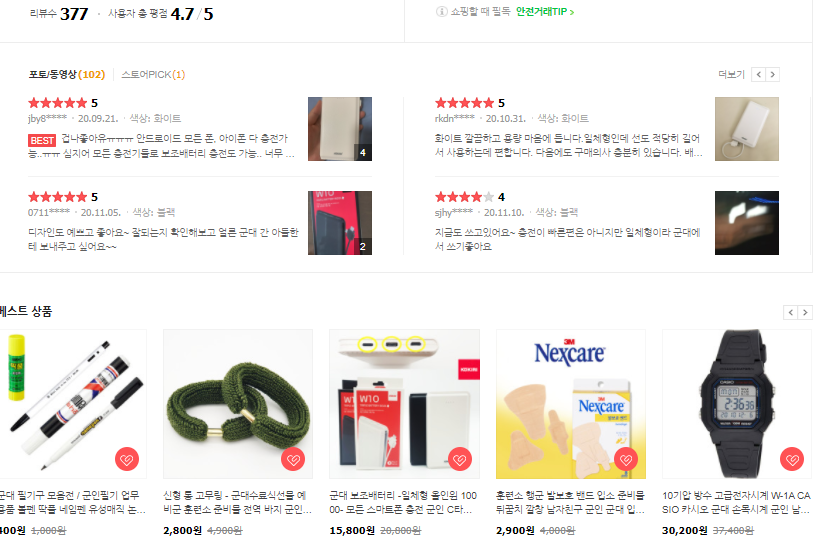
Task: Toggle wishlist heart on W10 power bank
Action: tap(460, 459)
